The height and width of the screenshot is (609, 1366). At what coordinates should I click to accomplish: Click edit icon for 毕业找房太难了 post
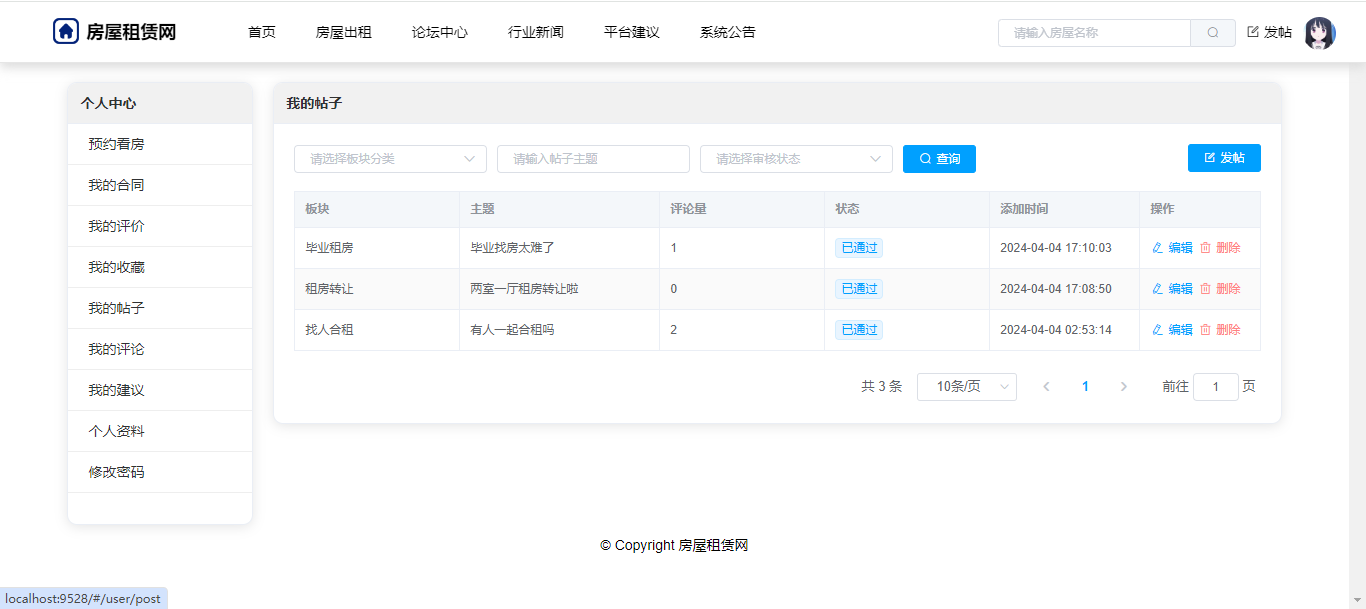coord(1158,248)
